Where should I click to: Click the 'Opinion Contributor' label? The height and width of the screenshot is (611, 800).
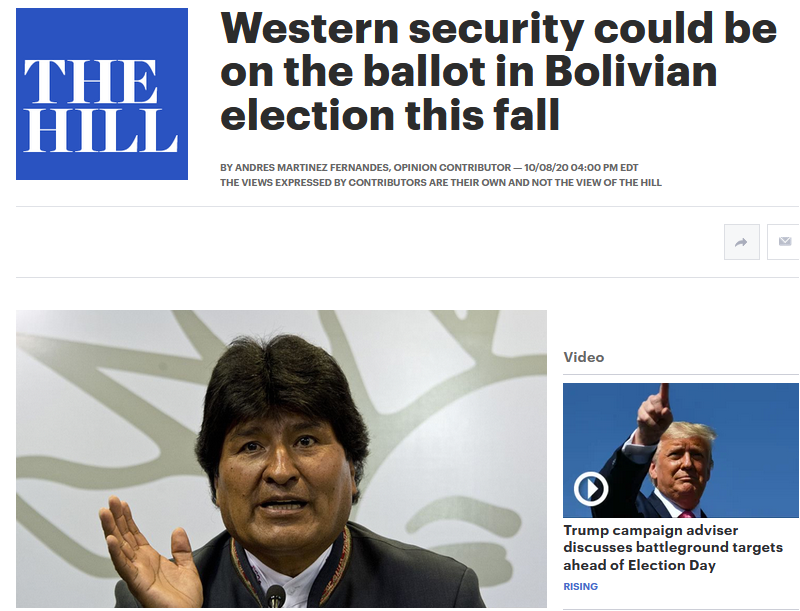click(452, 167)
